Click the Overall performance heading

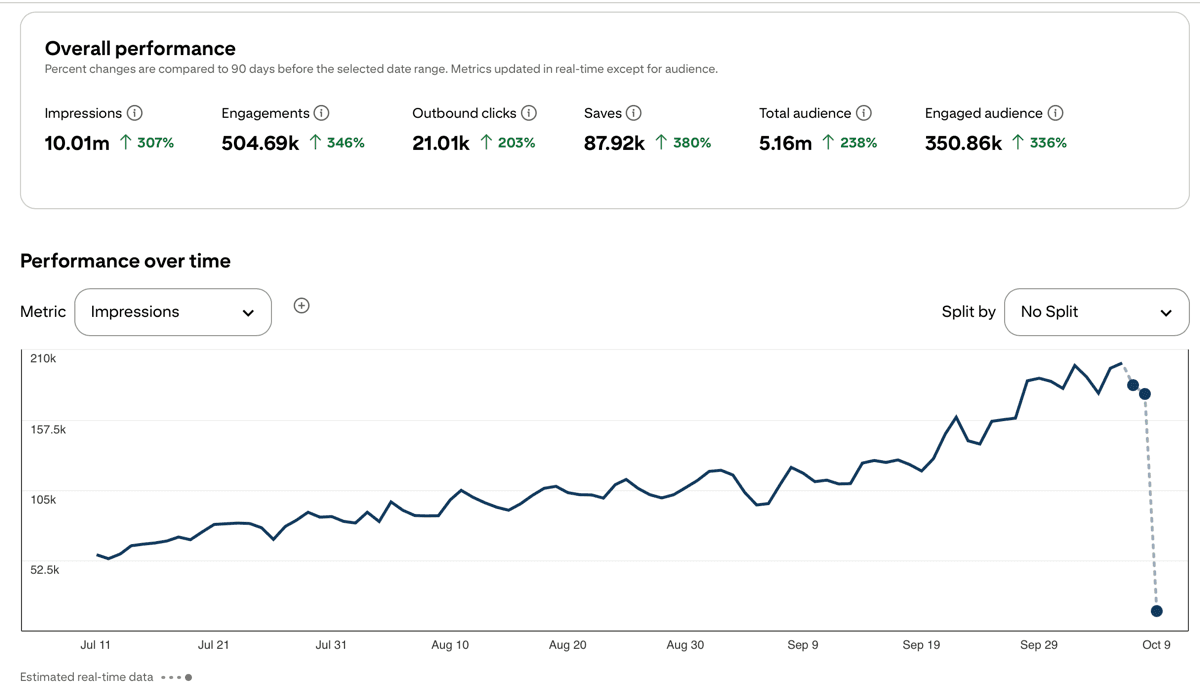coord(140,48)
